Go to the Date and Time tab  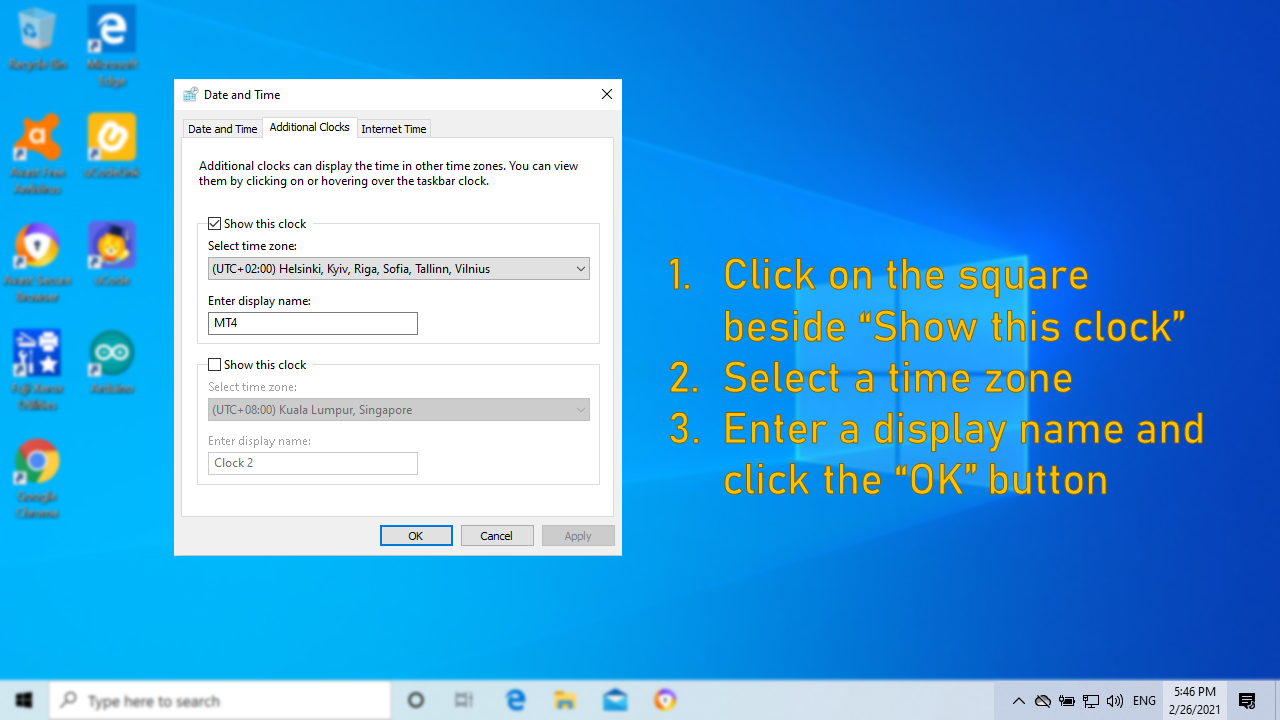222,128
